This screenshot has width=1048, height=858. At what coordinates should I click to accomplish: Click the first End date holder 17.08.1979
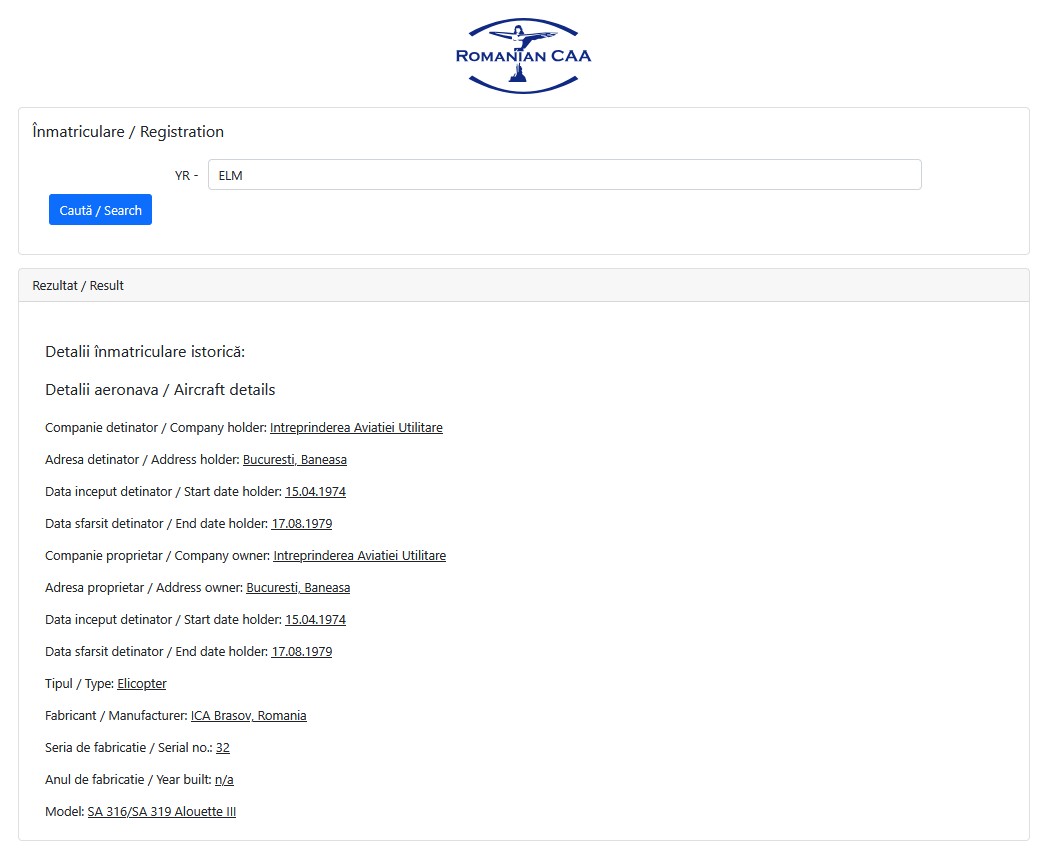pos(301,524)
